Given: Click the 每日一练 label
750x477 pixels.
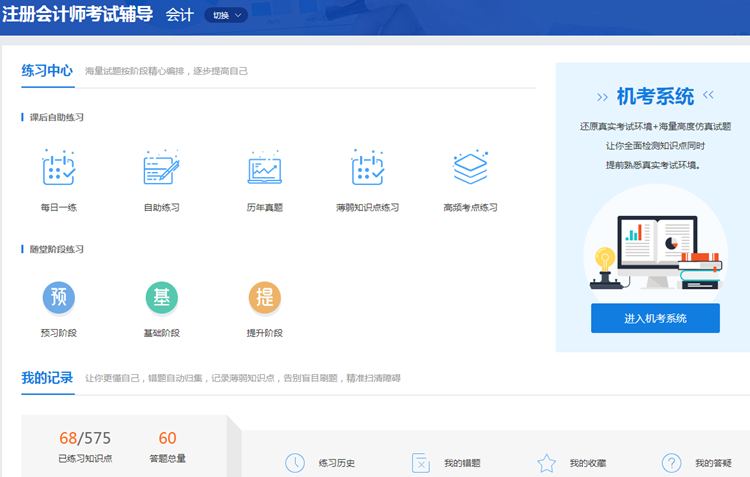Looking at the screenshot, I should click(59, 207).
